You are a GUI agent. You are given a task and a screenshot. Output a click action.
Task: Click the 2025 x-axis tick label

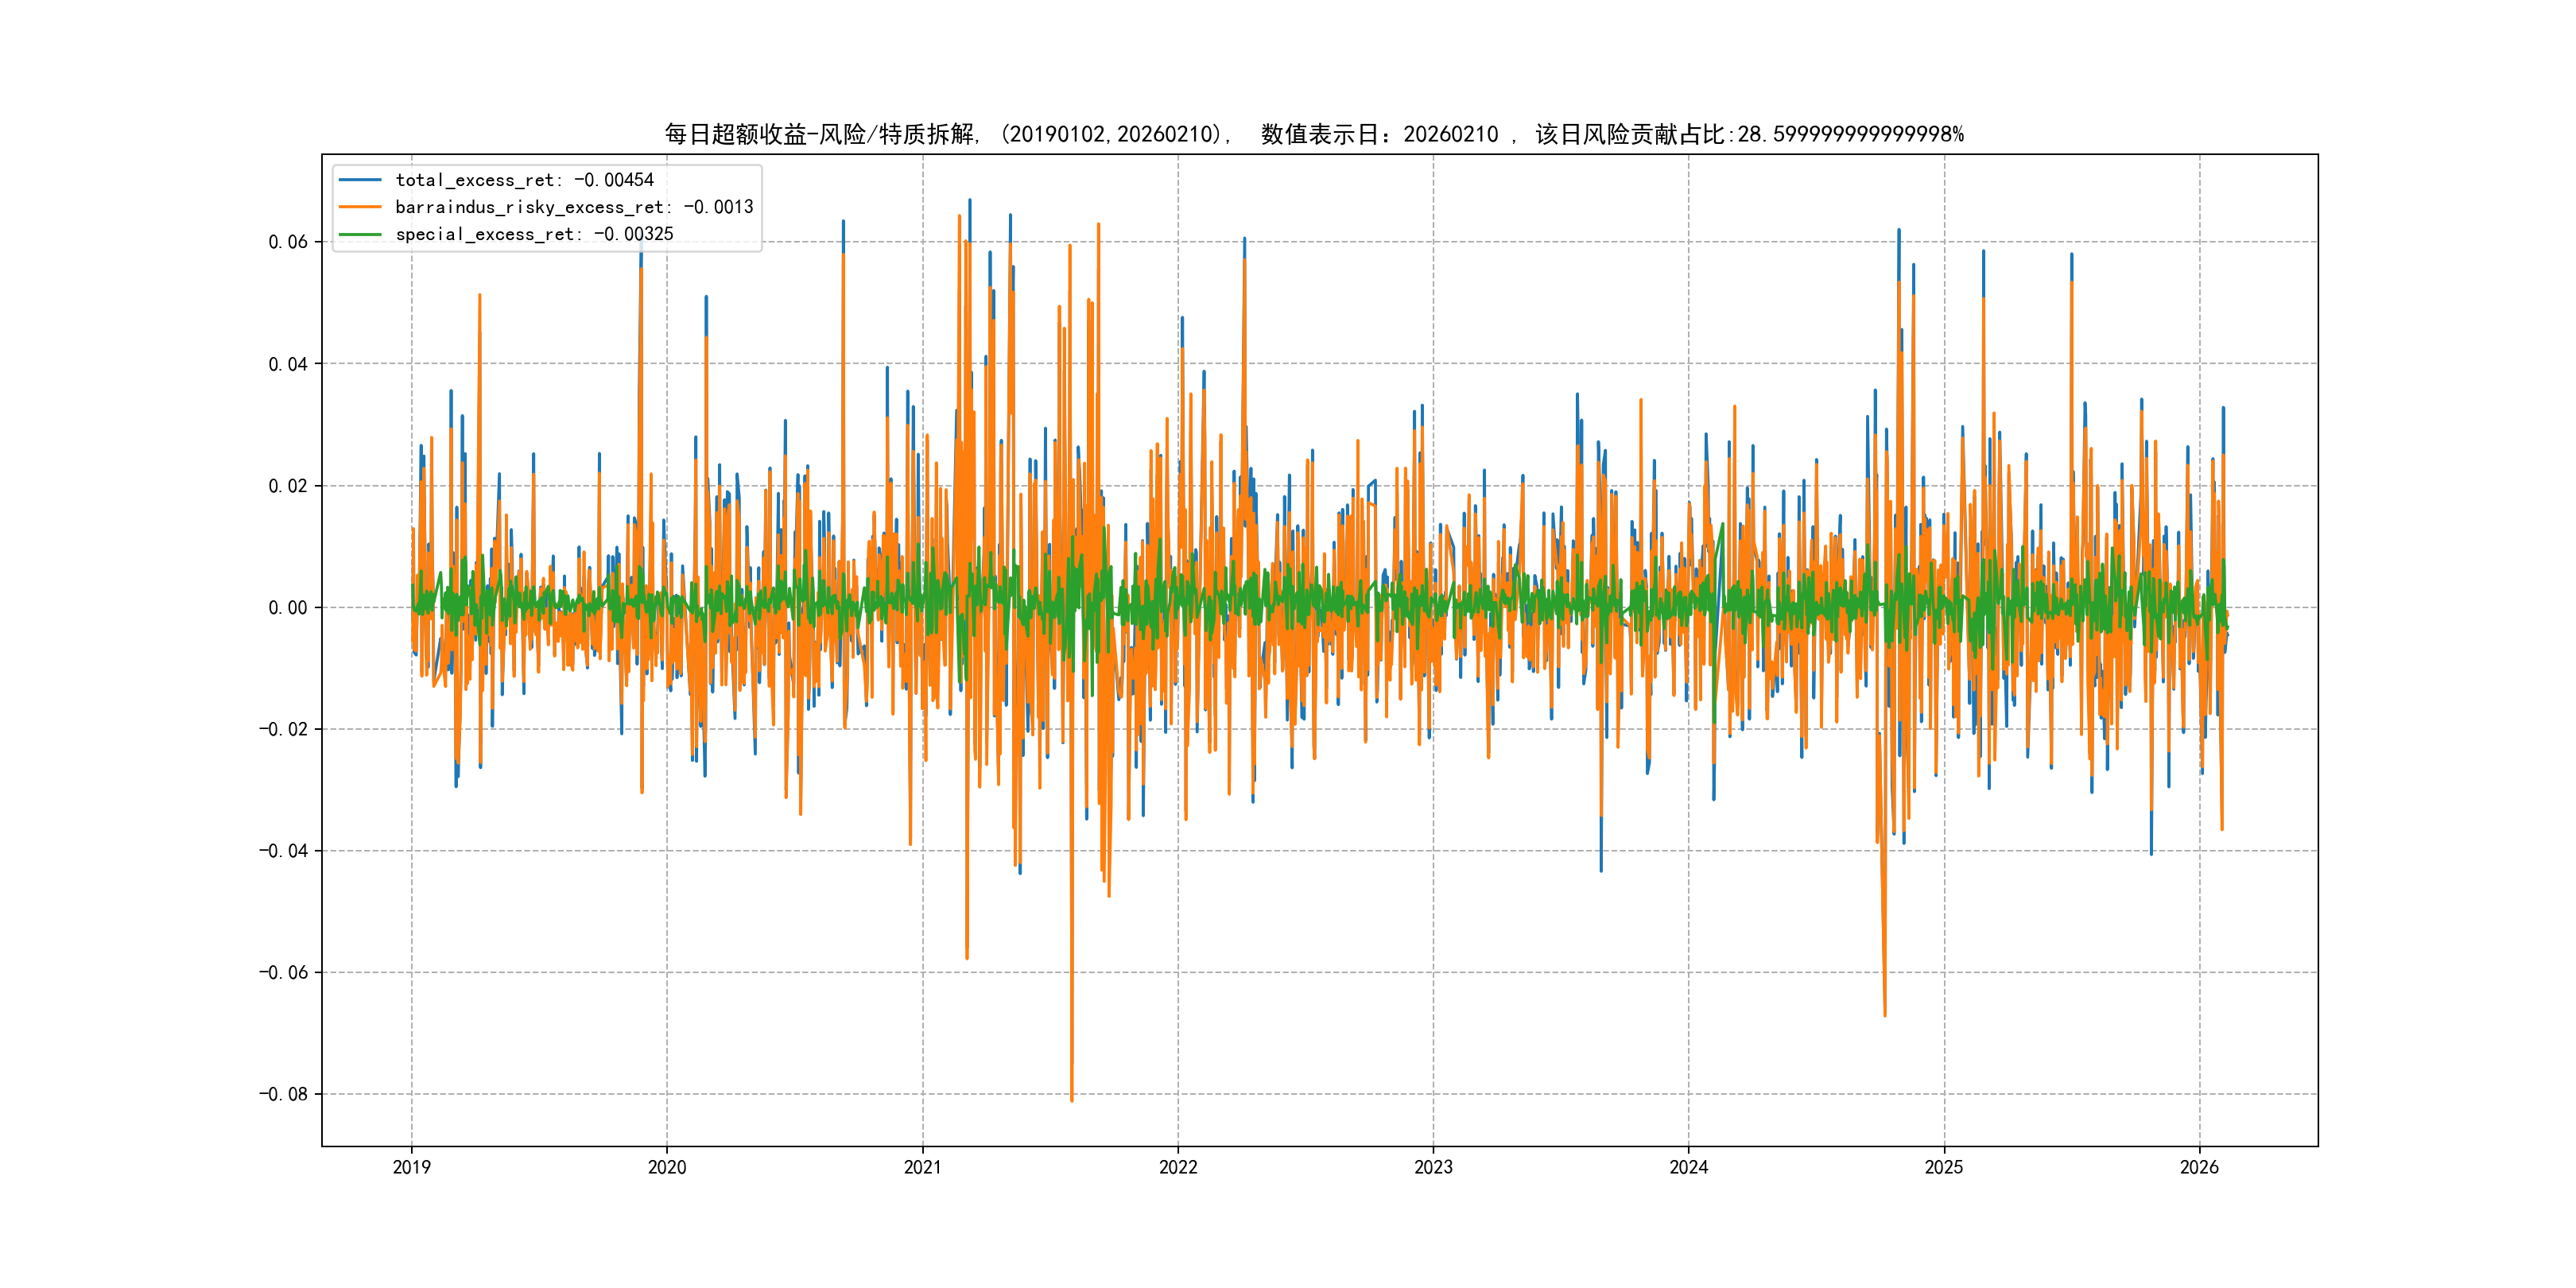pos(1944,1167)
